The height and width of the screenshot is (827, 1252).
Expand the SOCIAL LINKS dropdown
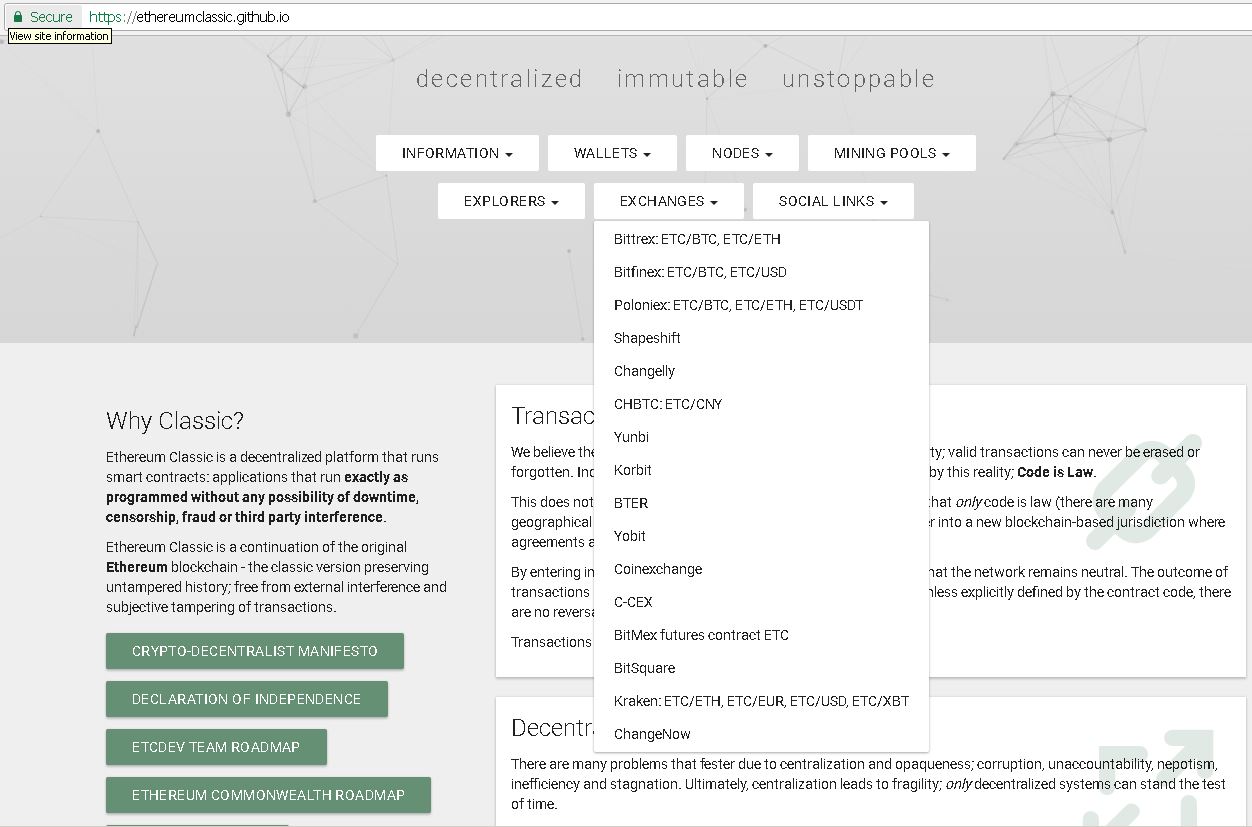point(833,201)
